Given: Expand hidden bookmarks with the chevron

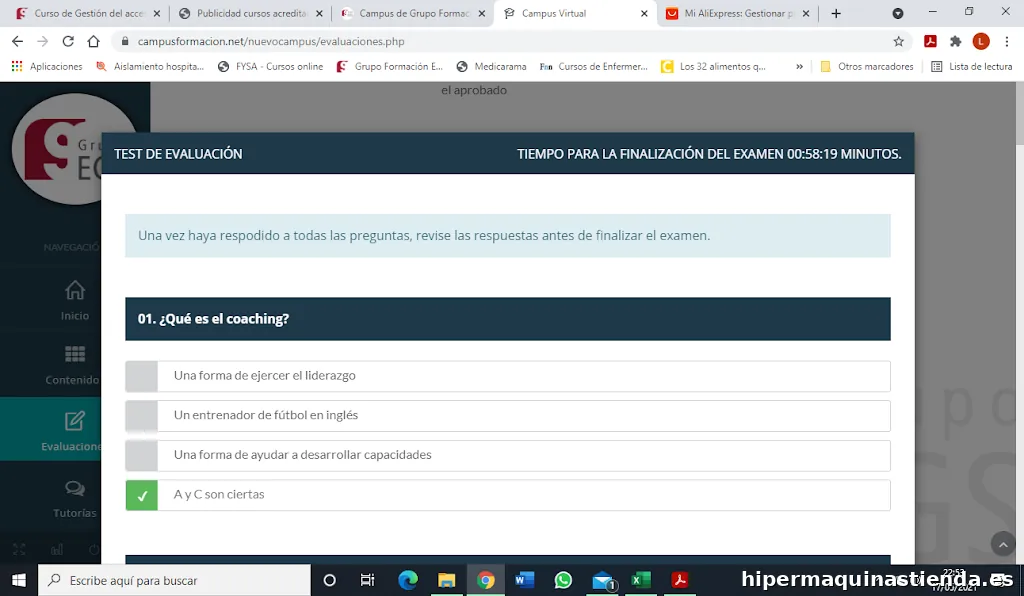Looking at the screenshot, I should pyautogui.click(x=799, y=67).
